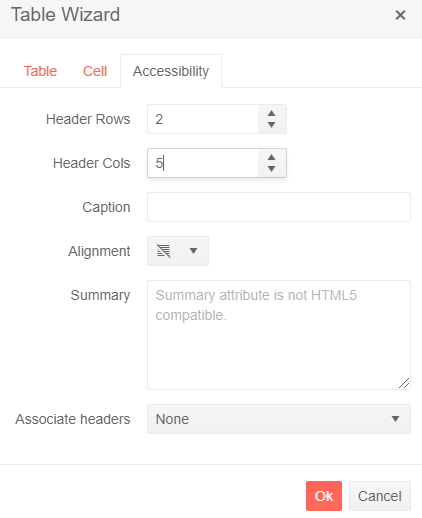Decrease Header Rows with down arrow
The height and width of the screenshot is (518, 422).
tap(272, 125)
